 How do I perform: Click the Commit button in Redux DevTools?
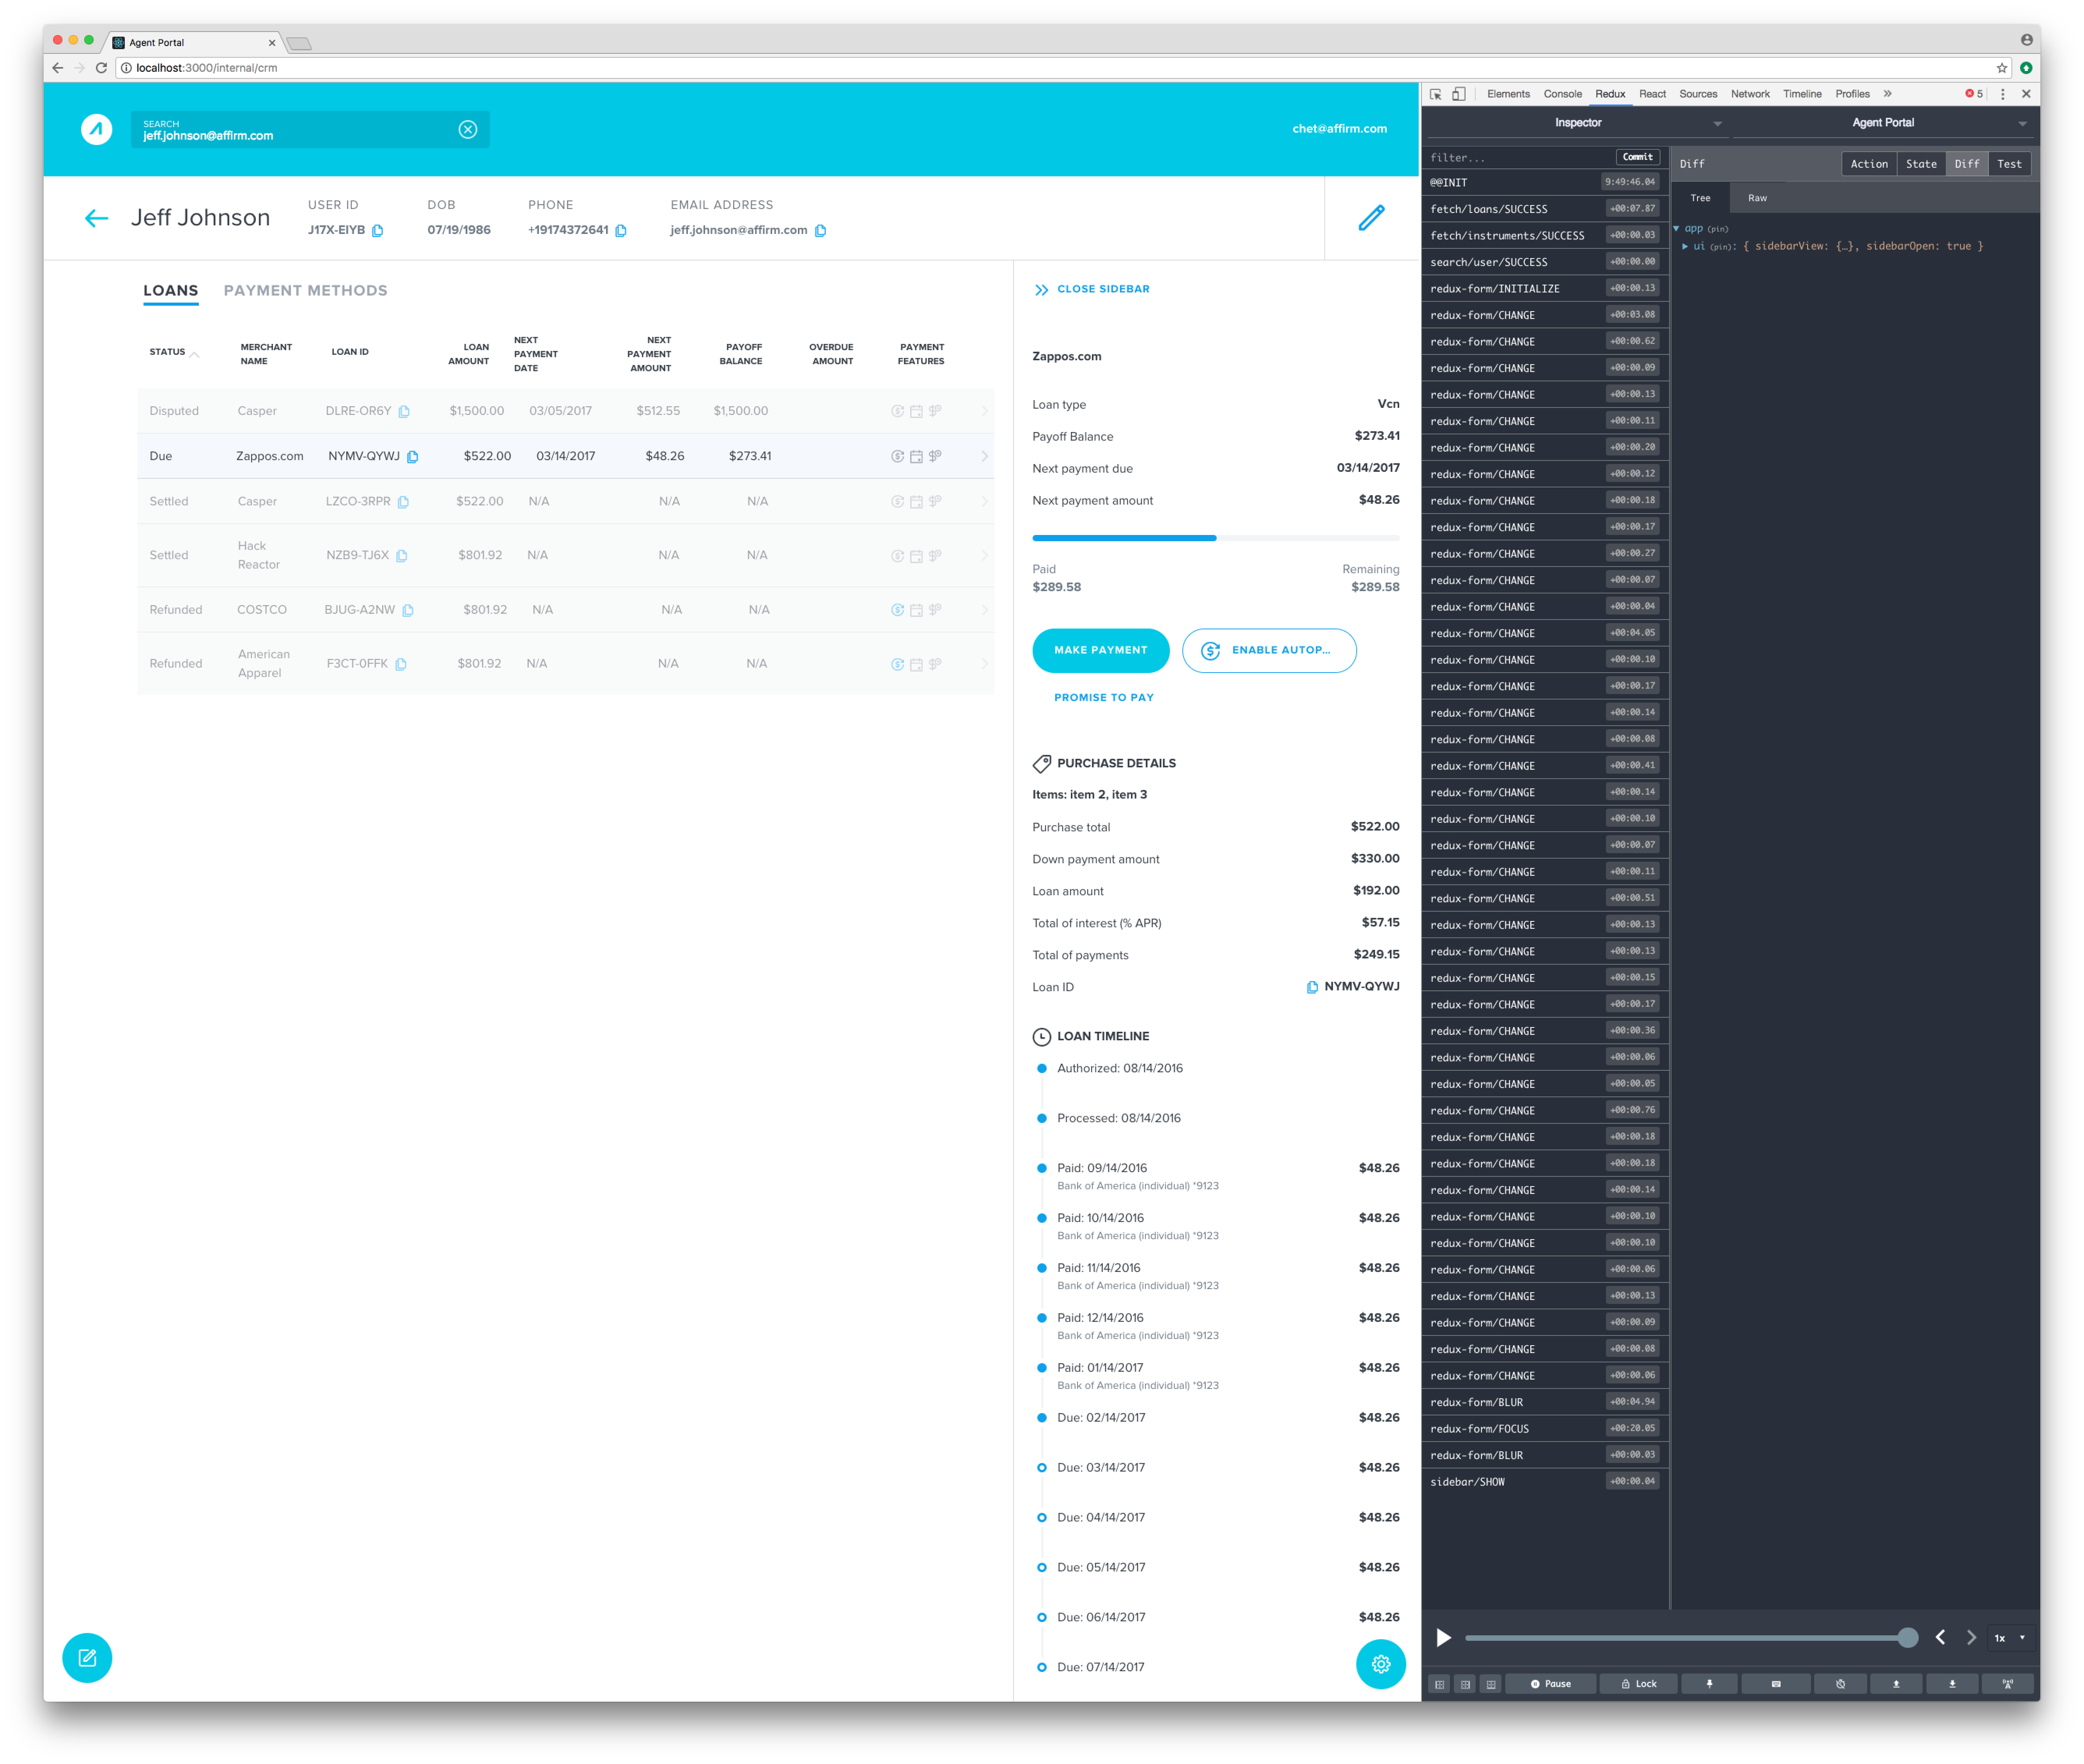point(1637,157)
